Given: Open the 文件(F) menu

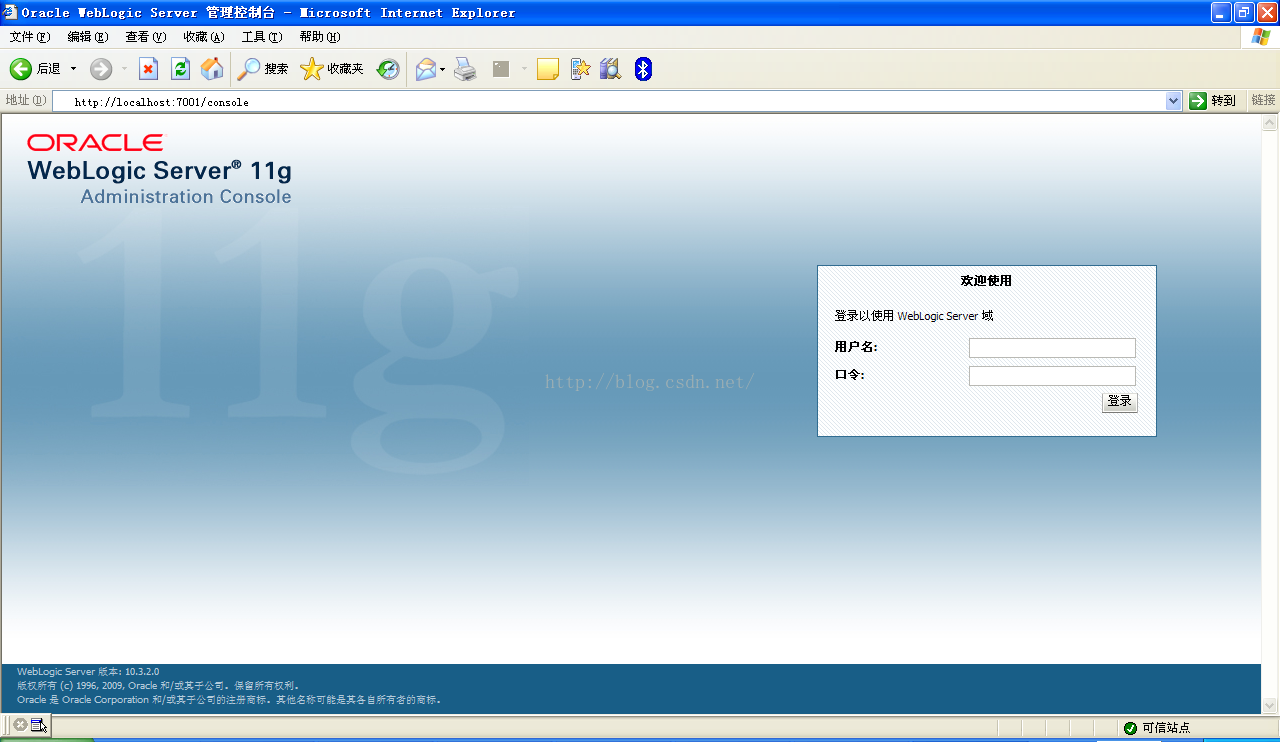Looking at the screenshot, I should click(x=30, y=37).
